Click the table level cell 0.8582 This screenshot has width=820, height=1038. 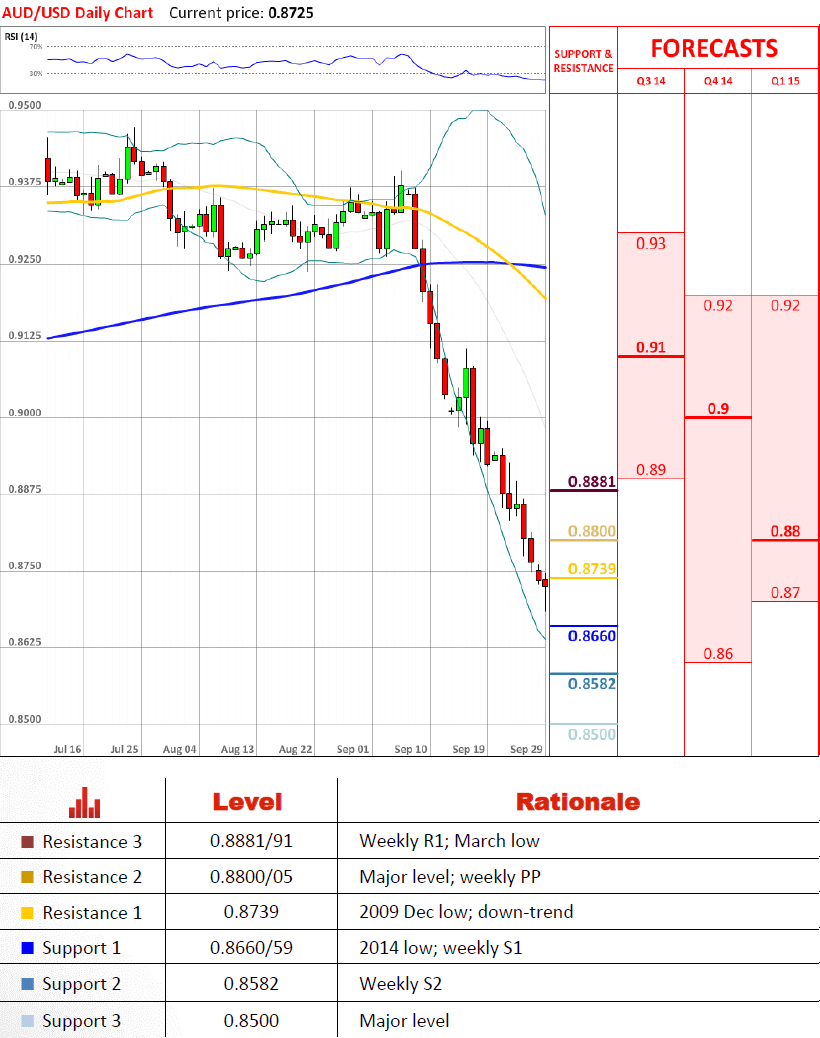coord(251,983)
